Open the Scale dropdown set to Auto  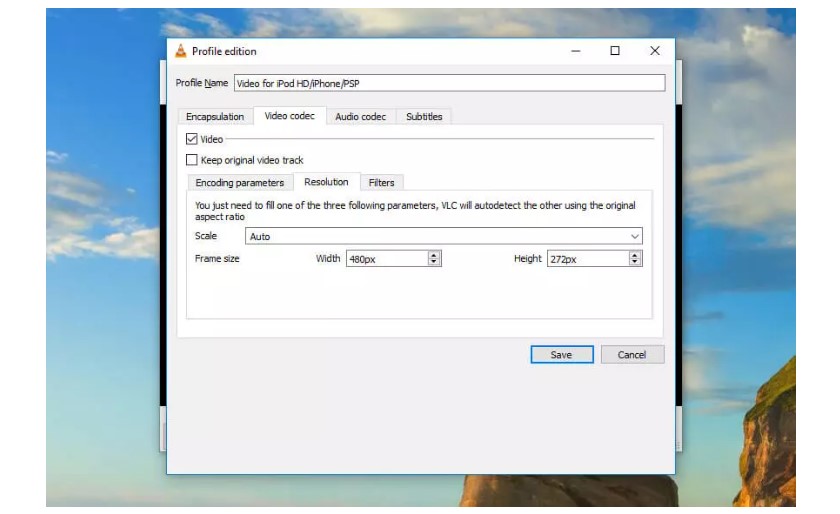444,236
